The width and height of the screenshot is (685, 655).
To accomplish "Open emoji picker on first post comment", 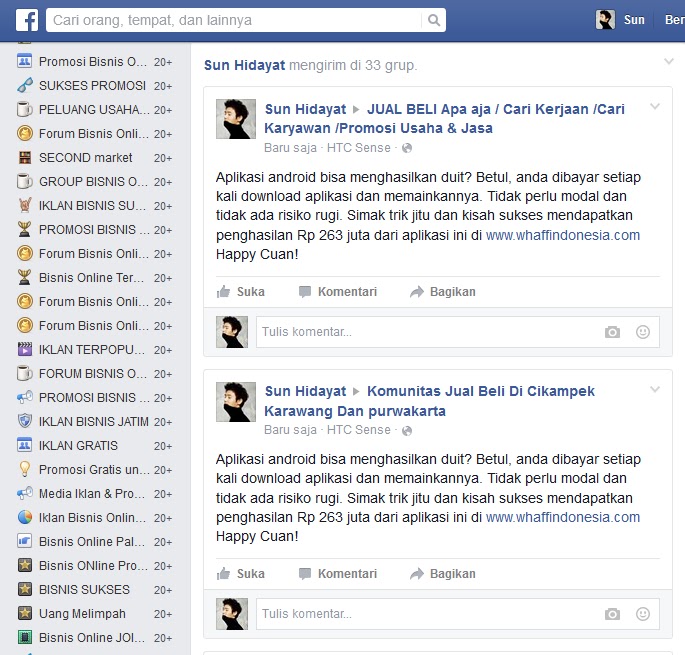I will [x=643, y=332].
